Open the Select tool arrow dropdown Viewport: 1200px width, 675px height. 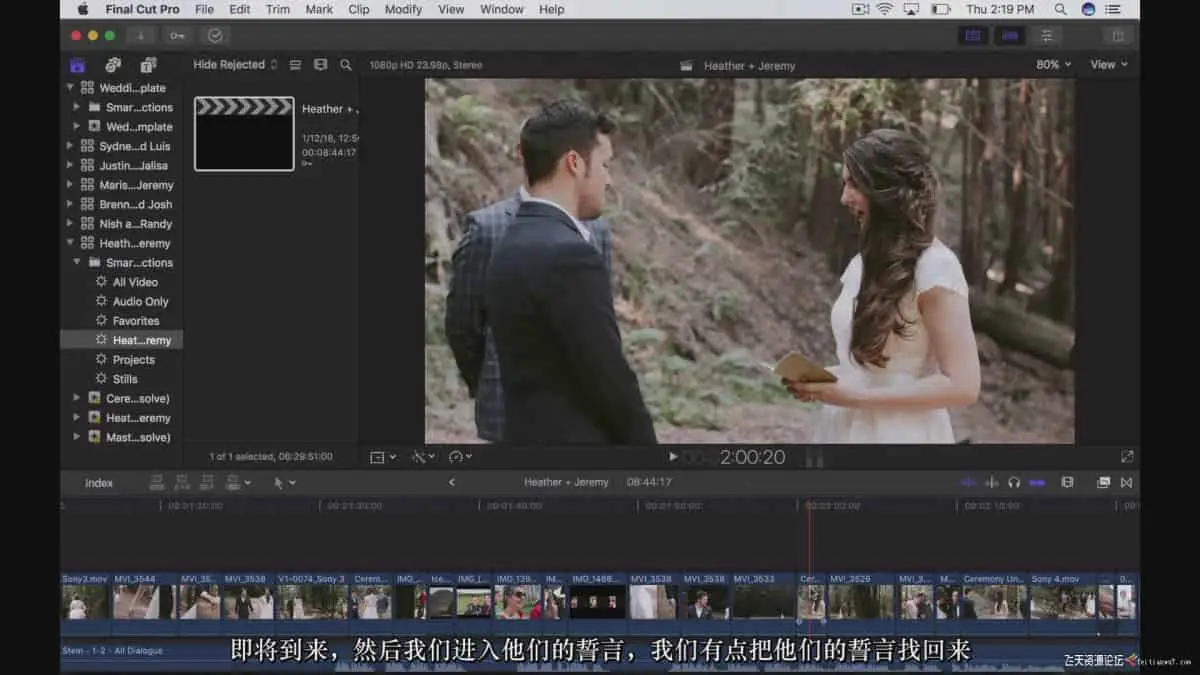coord(285,483)
